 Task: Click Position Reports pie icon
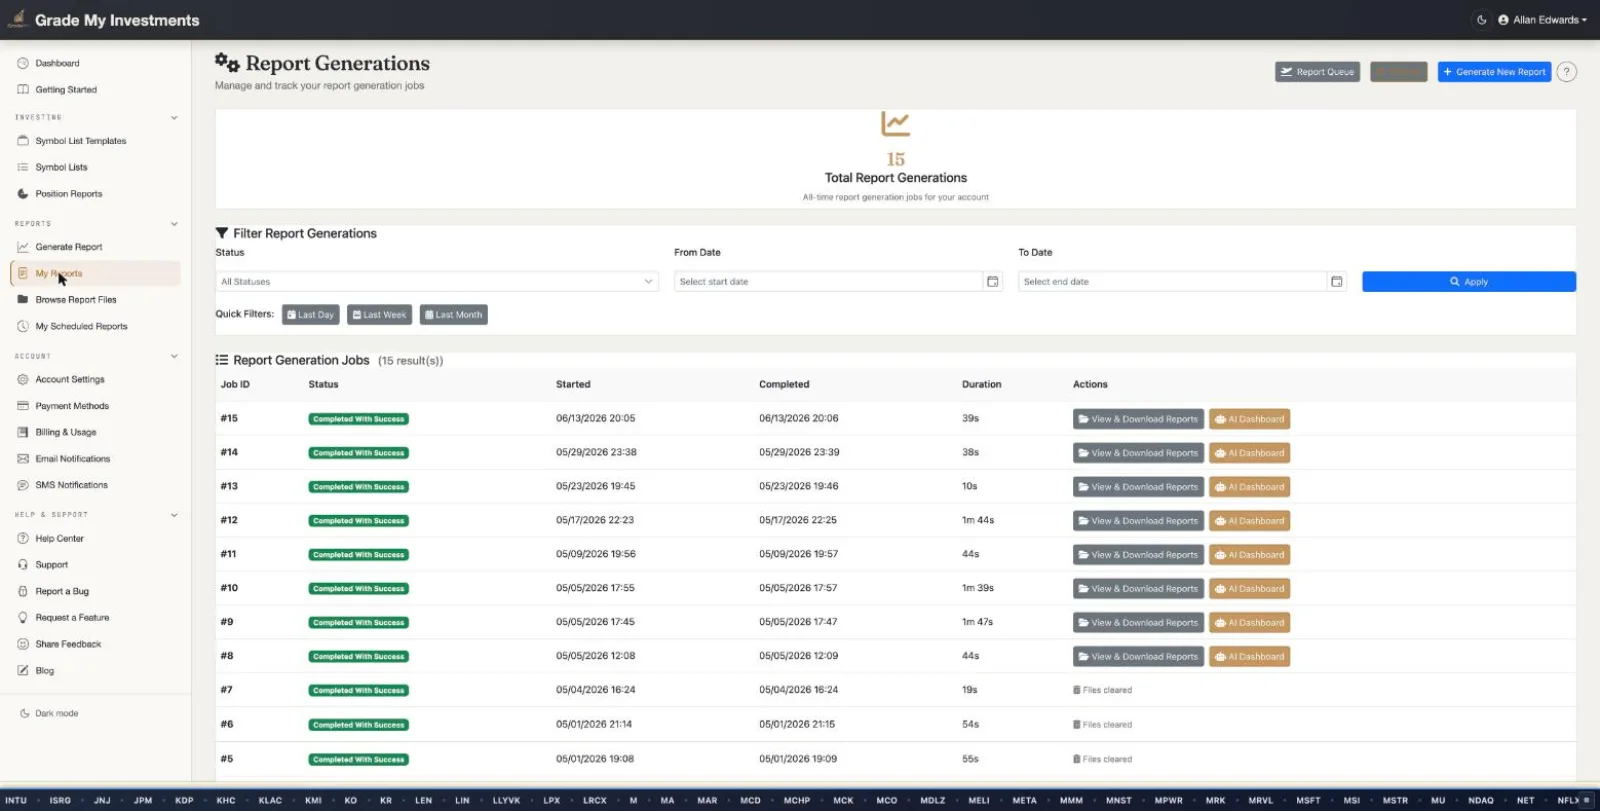(23, 194)
